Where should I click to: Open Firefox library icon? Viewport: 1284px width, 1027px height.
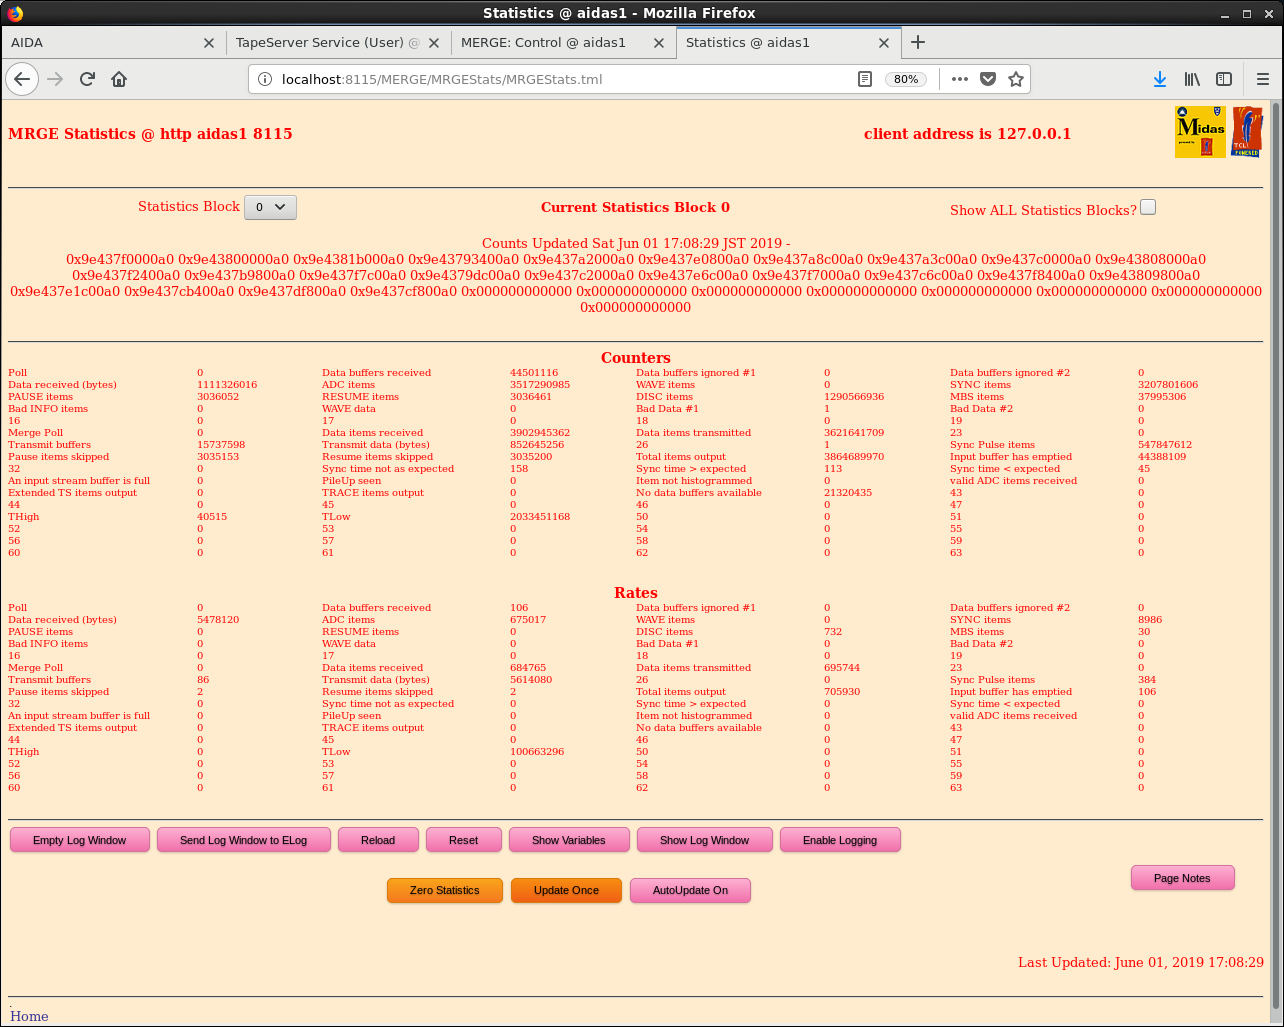(1192, 79)
